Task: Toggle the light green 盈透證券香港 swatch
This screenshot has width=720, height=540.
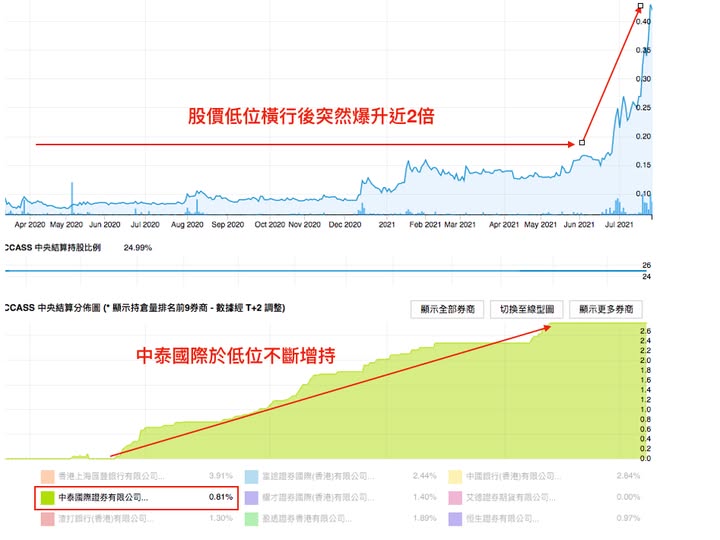Action: 252,519
